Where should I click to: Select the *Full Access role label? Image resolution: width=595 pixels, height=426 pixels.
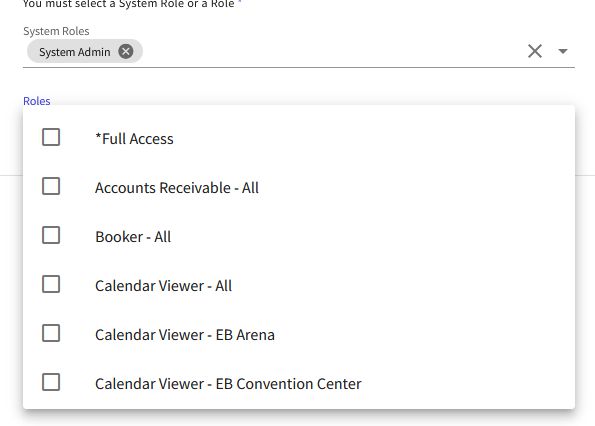134,139
